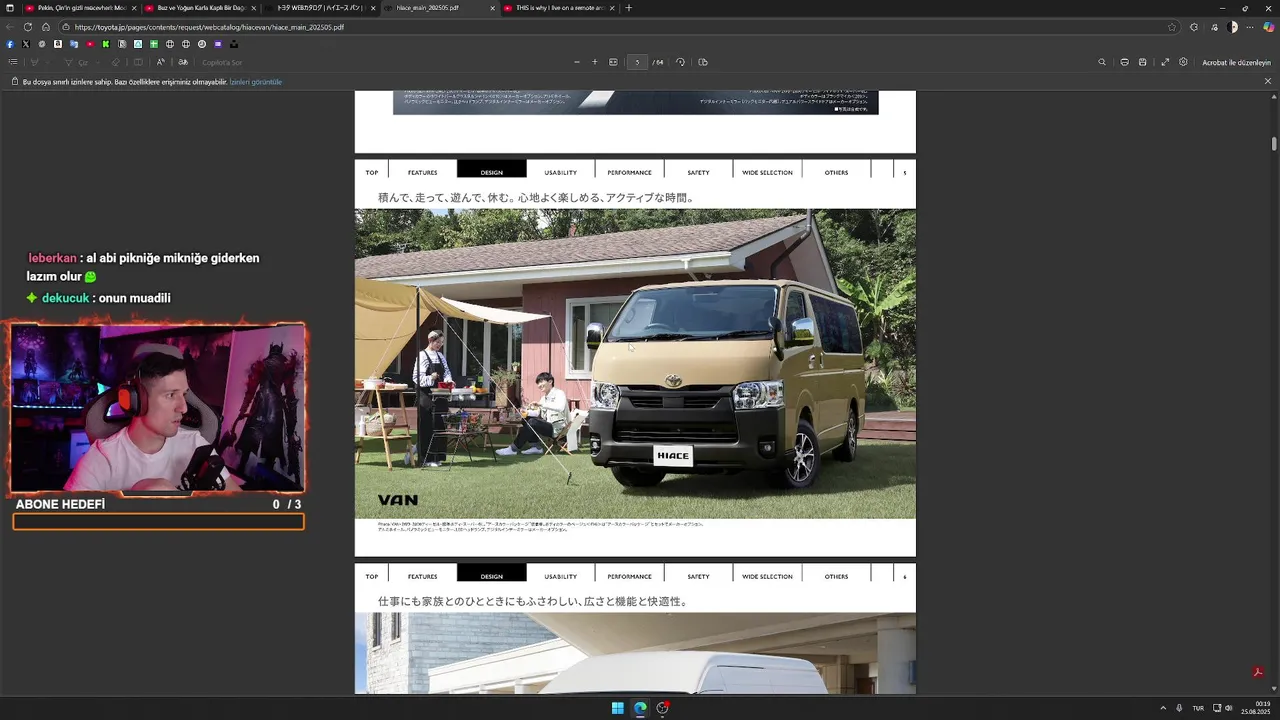Screen dimensions: 1280x720
Task: Click OTHERS in upper catalog navigation
Action: click(836, 172)
